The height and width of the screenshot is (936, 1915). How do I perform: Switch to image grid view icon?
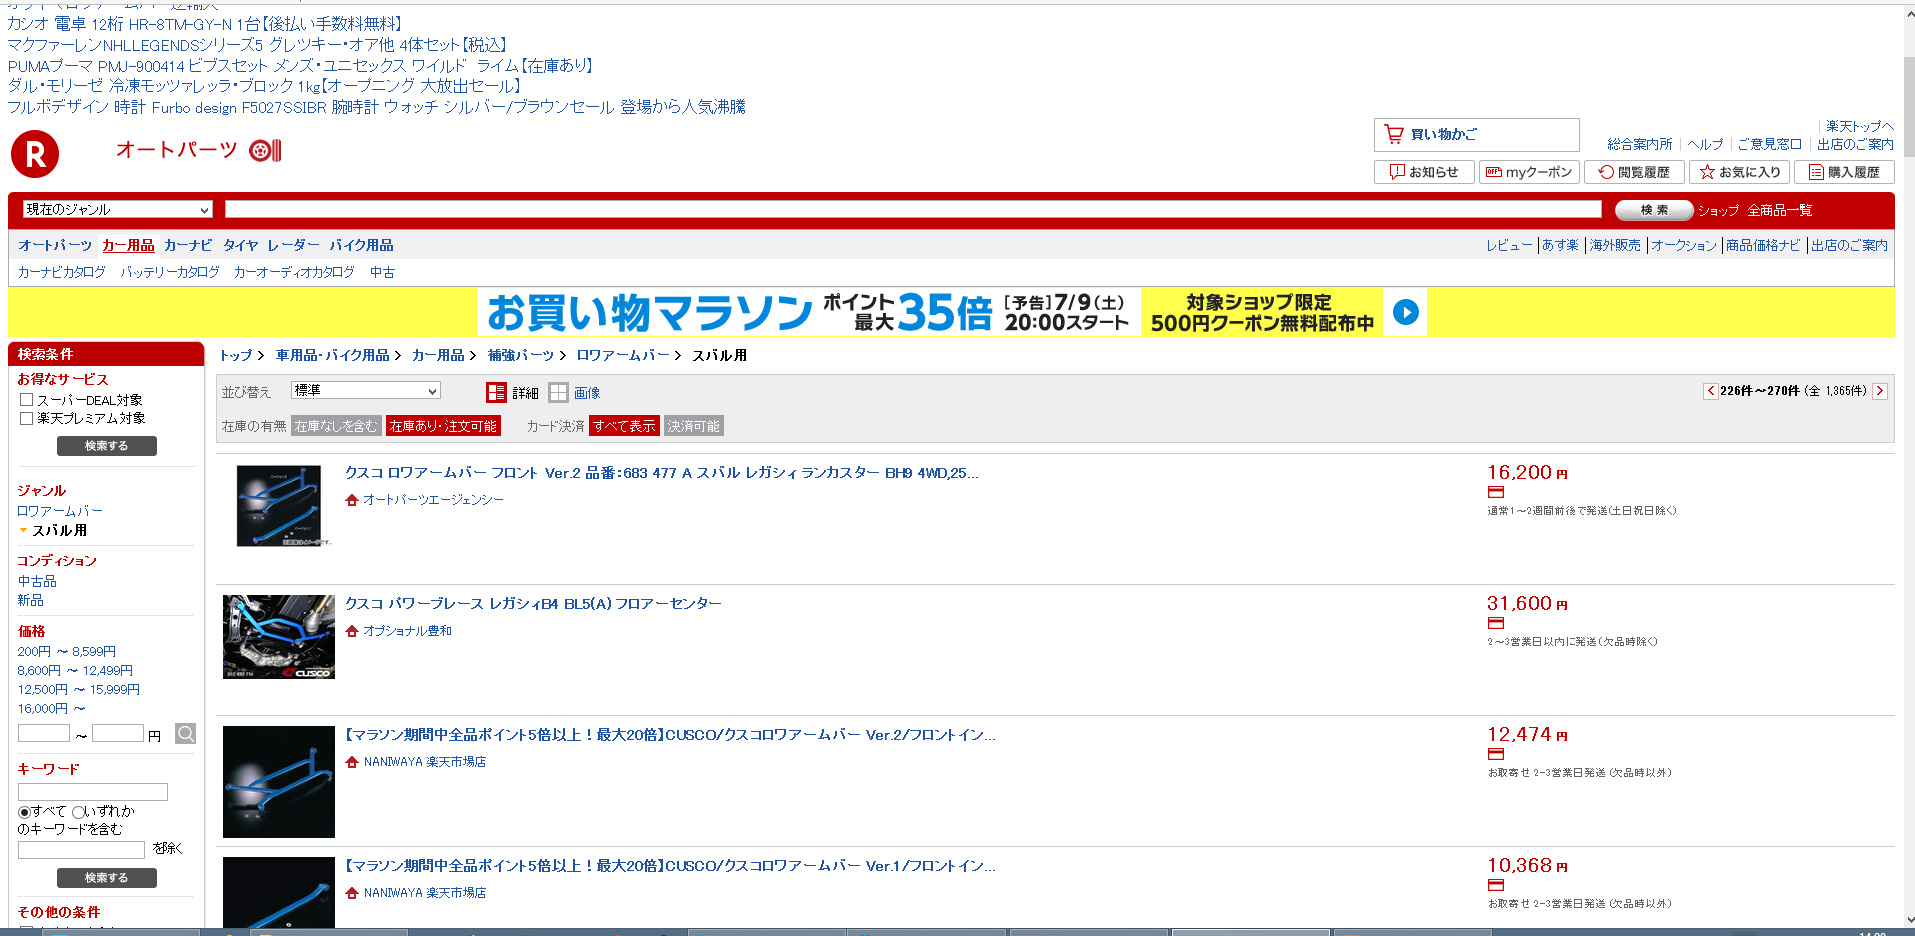click(558, 393)
